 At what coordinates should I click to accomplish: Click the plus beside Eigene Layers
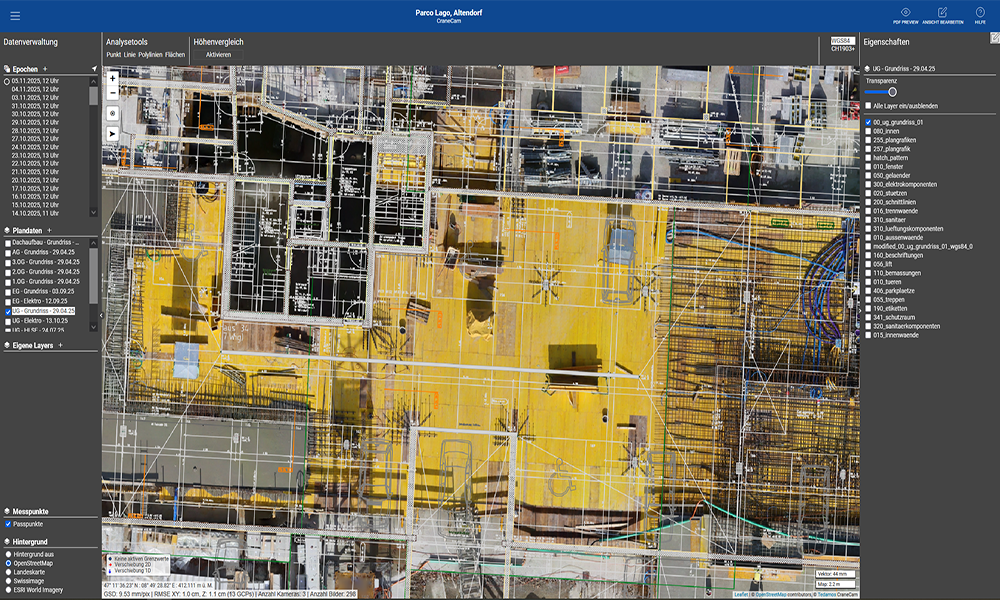[60, 345]
